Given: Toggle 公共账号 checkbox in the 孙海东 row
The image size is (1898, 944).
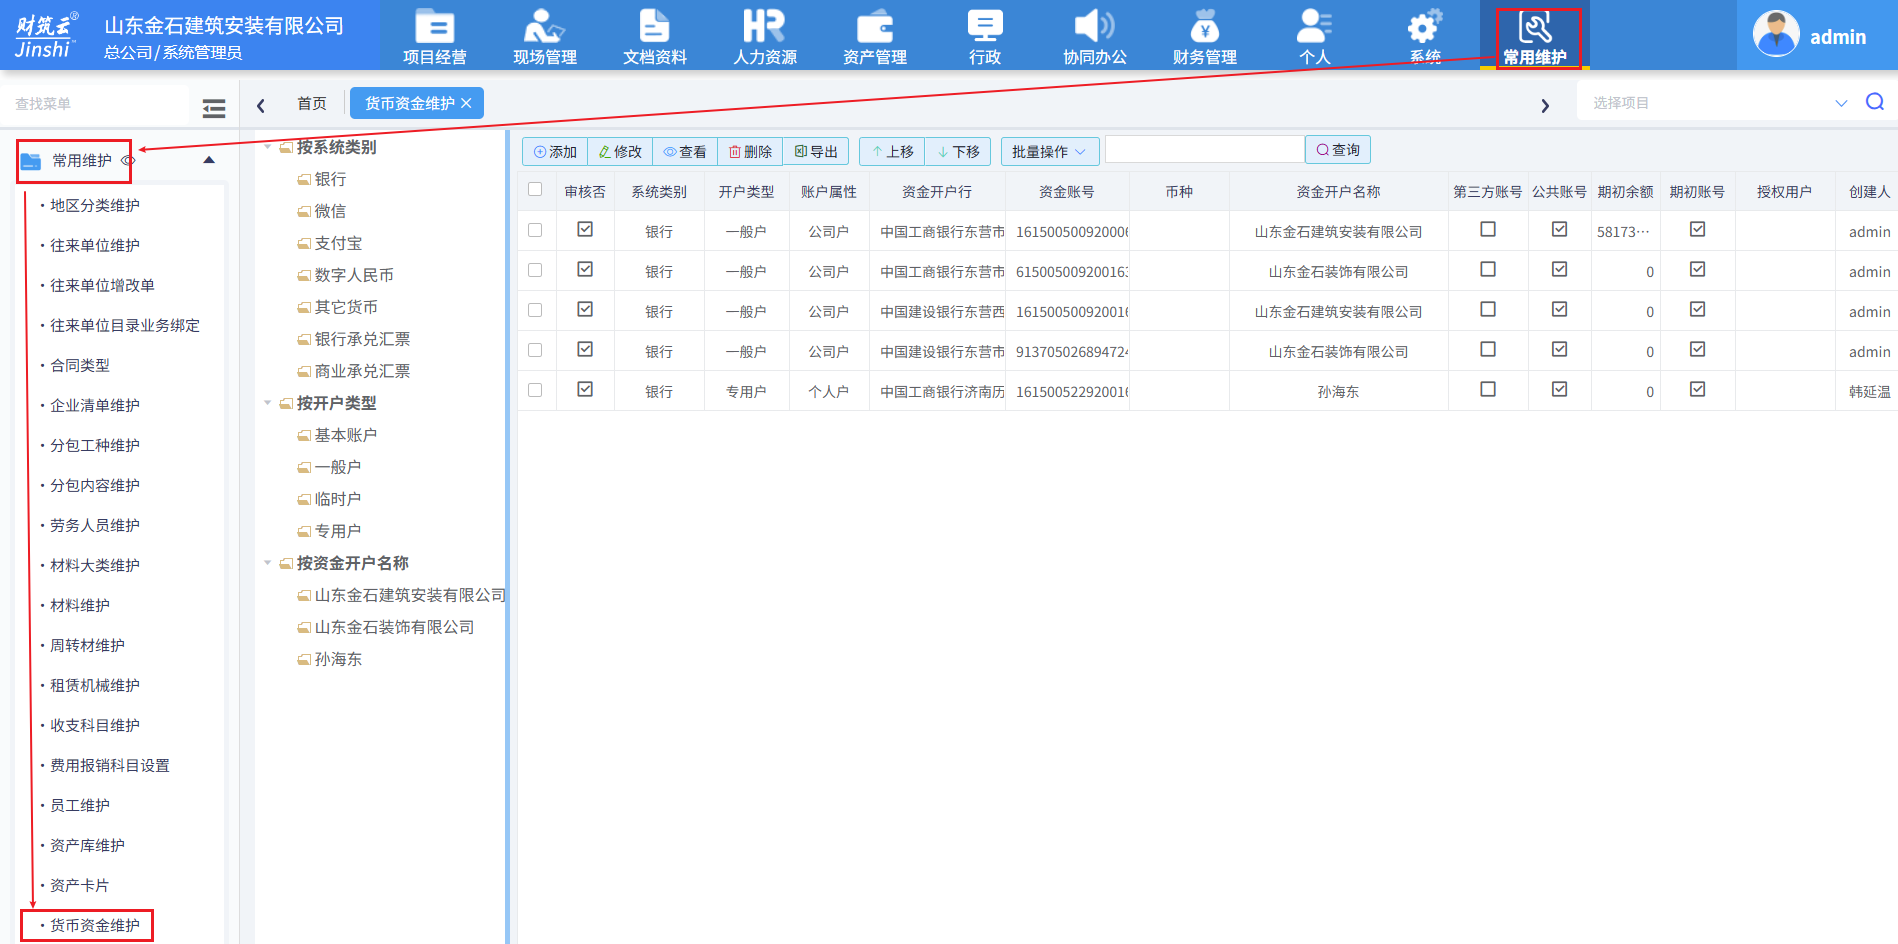Looking at the screenshot, I should tap(1559, 389).
